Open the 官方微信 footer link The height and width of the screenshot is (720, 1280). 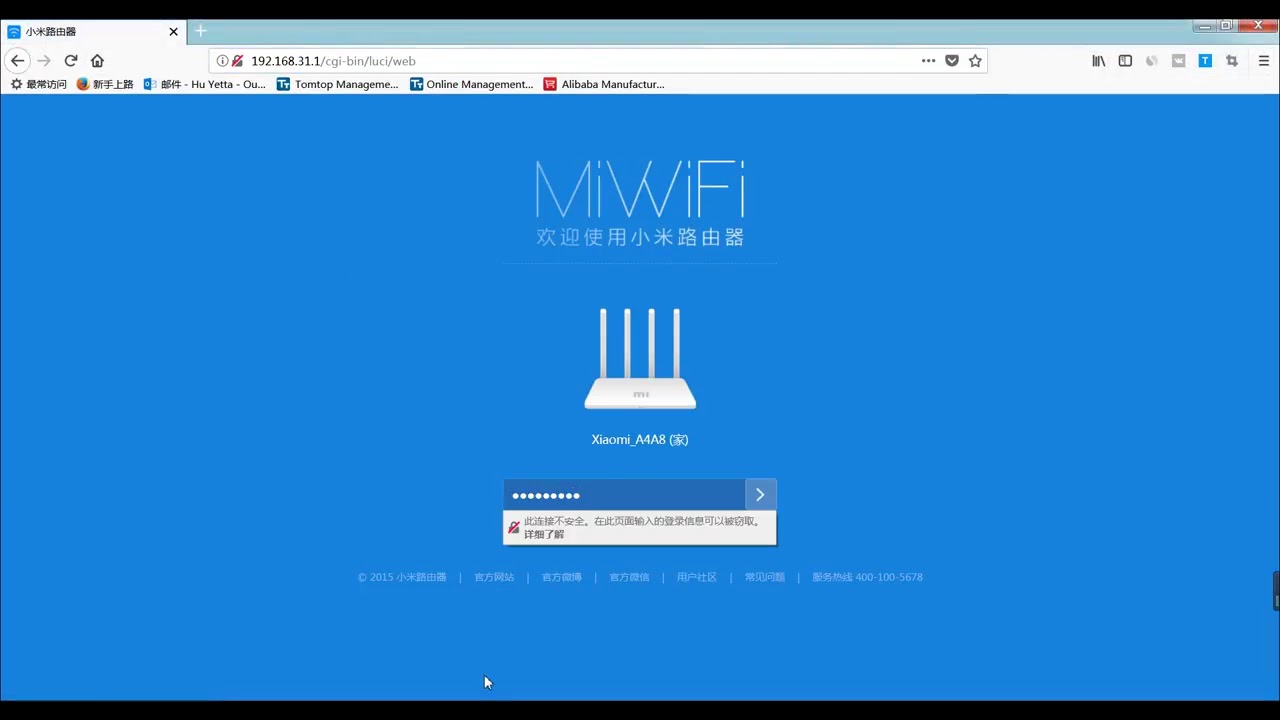(x=629, y=578)
